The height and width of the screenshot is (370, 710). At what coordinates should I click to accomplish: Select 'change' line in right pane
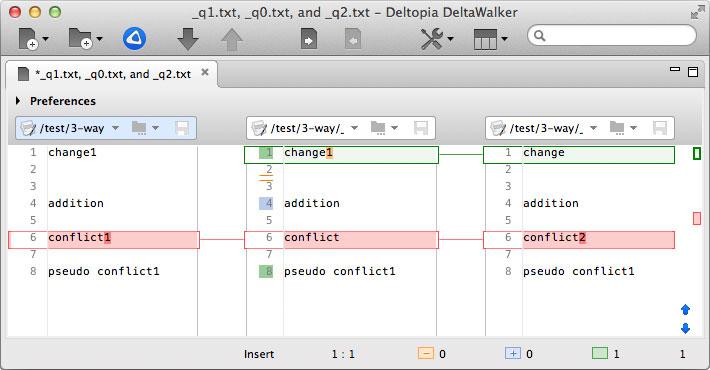(544, 153)
